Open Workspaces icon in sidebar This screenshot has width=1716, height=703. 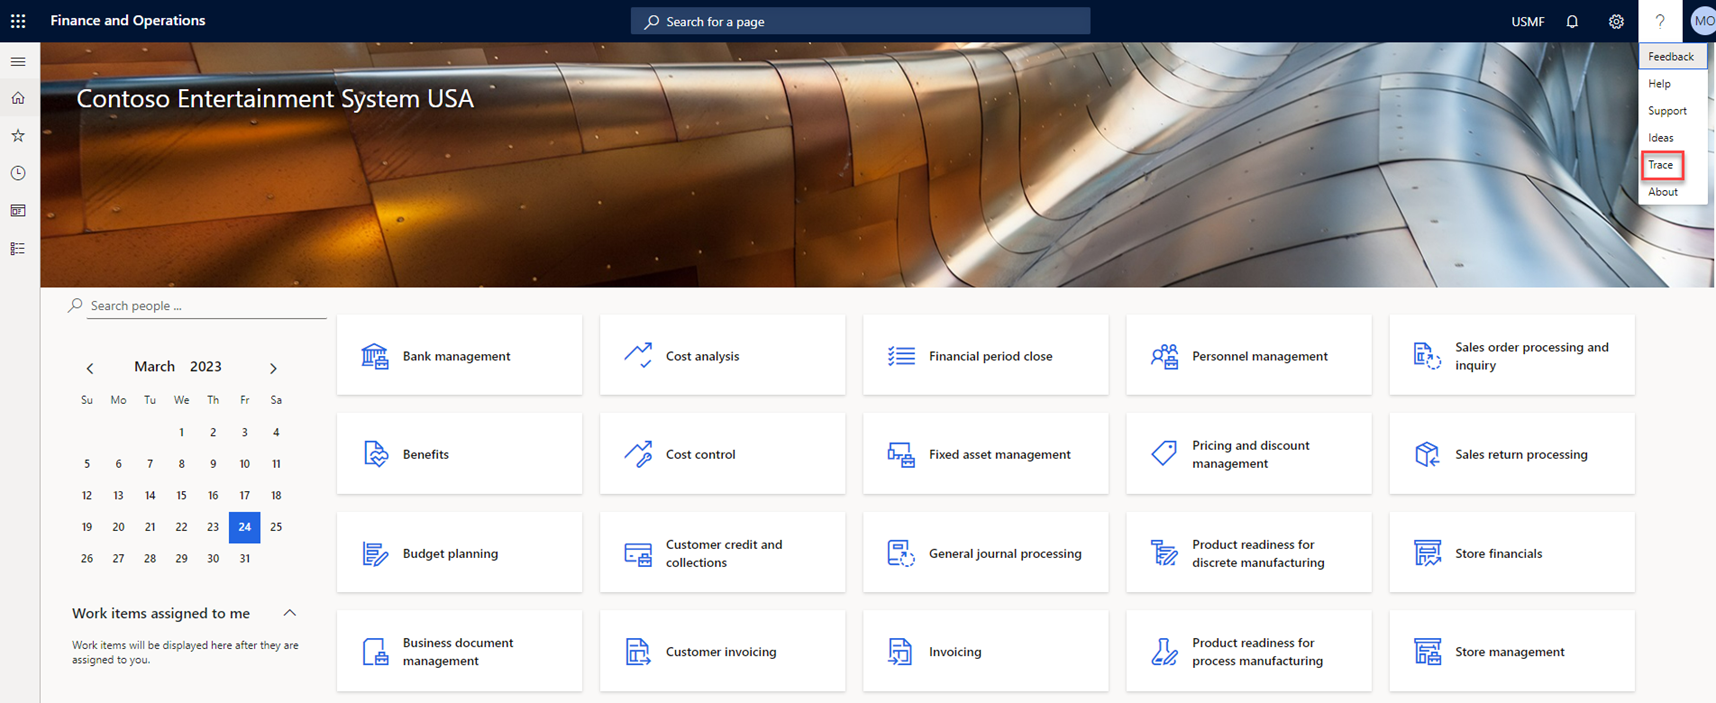click(x=18, y=211)
